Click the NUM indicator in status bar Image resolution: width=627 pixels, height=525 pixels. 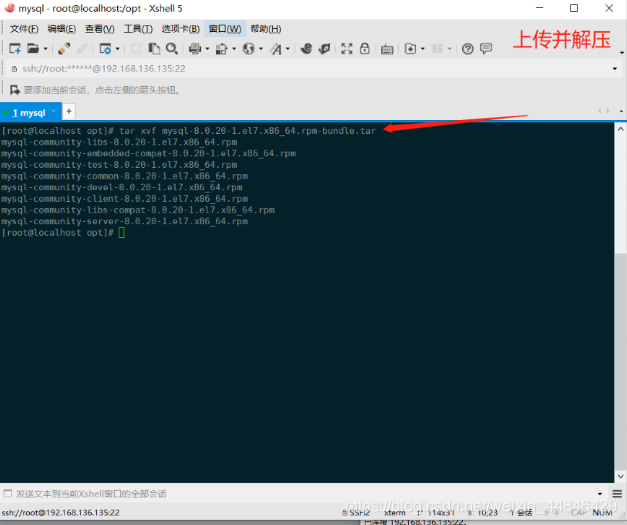click(x=602, y=513)
